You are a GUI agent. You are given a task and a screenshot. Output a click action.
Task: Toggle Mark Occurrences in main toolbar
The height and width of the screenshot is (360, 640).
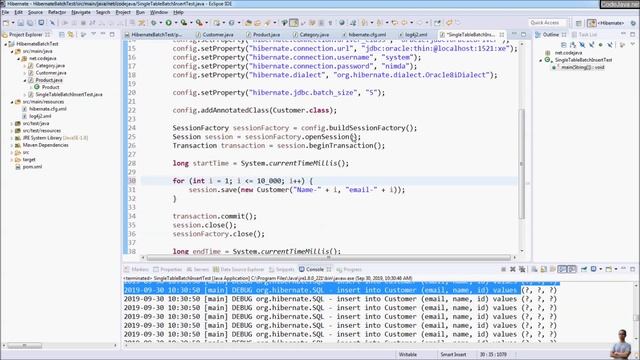tap(294, 23)
